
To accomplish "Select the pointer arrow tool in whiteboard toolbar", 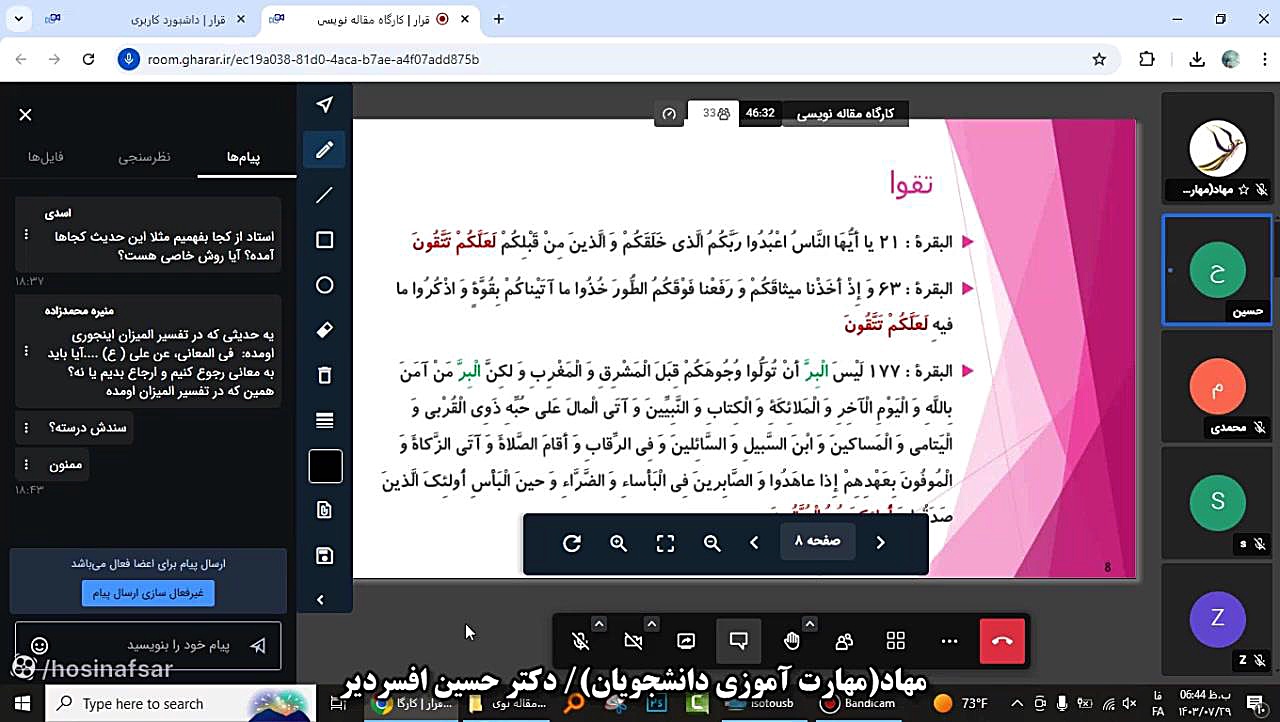I will click(x=324, y=105).
